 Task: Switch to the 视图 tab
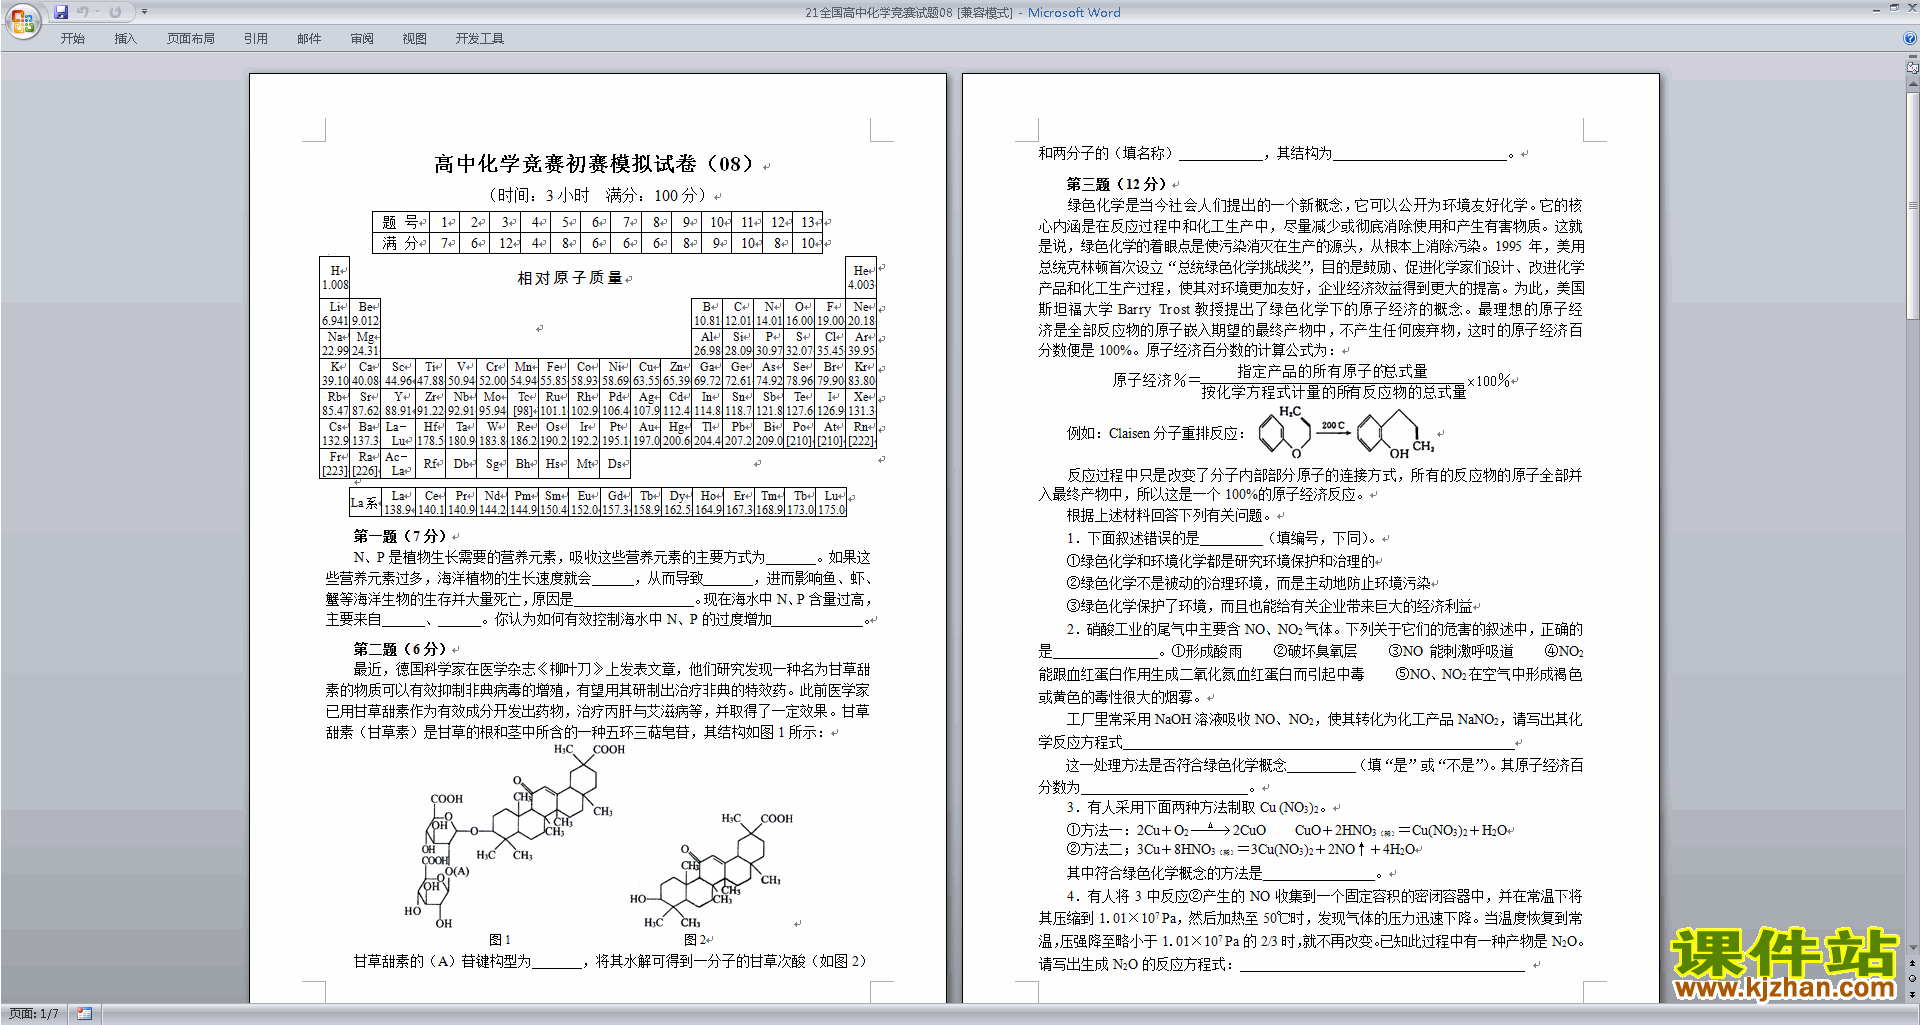[x=415, y=39]
